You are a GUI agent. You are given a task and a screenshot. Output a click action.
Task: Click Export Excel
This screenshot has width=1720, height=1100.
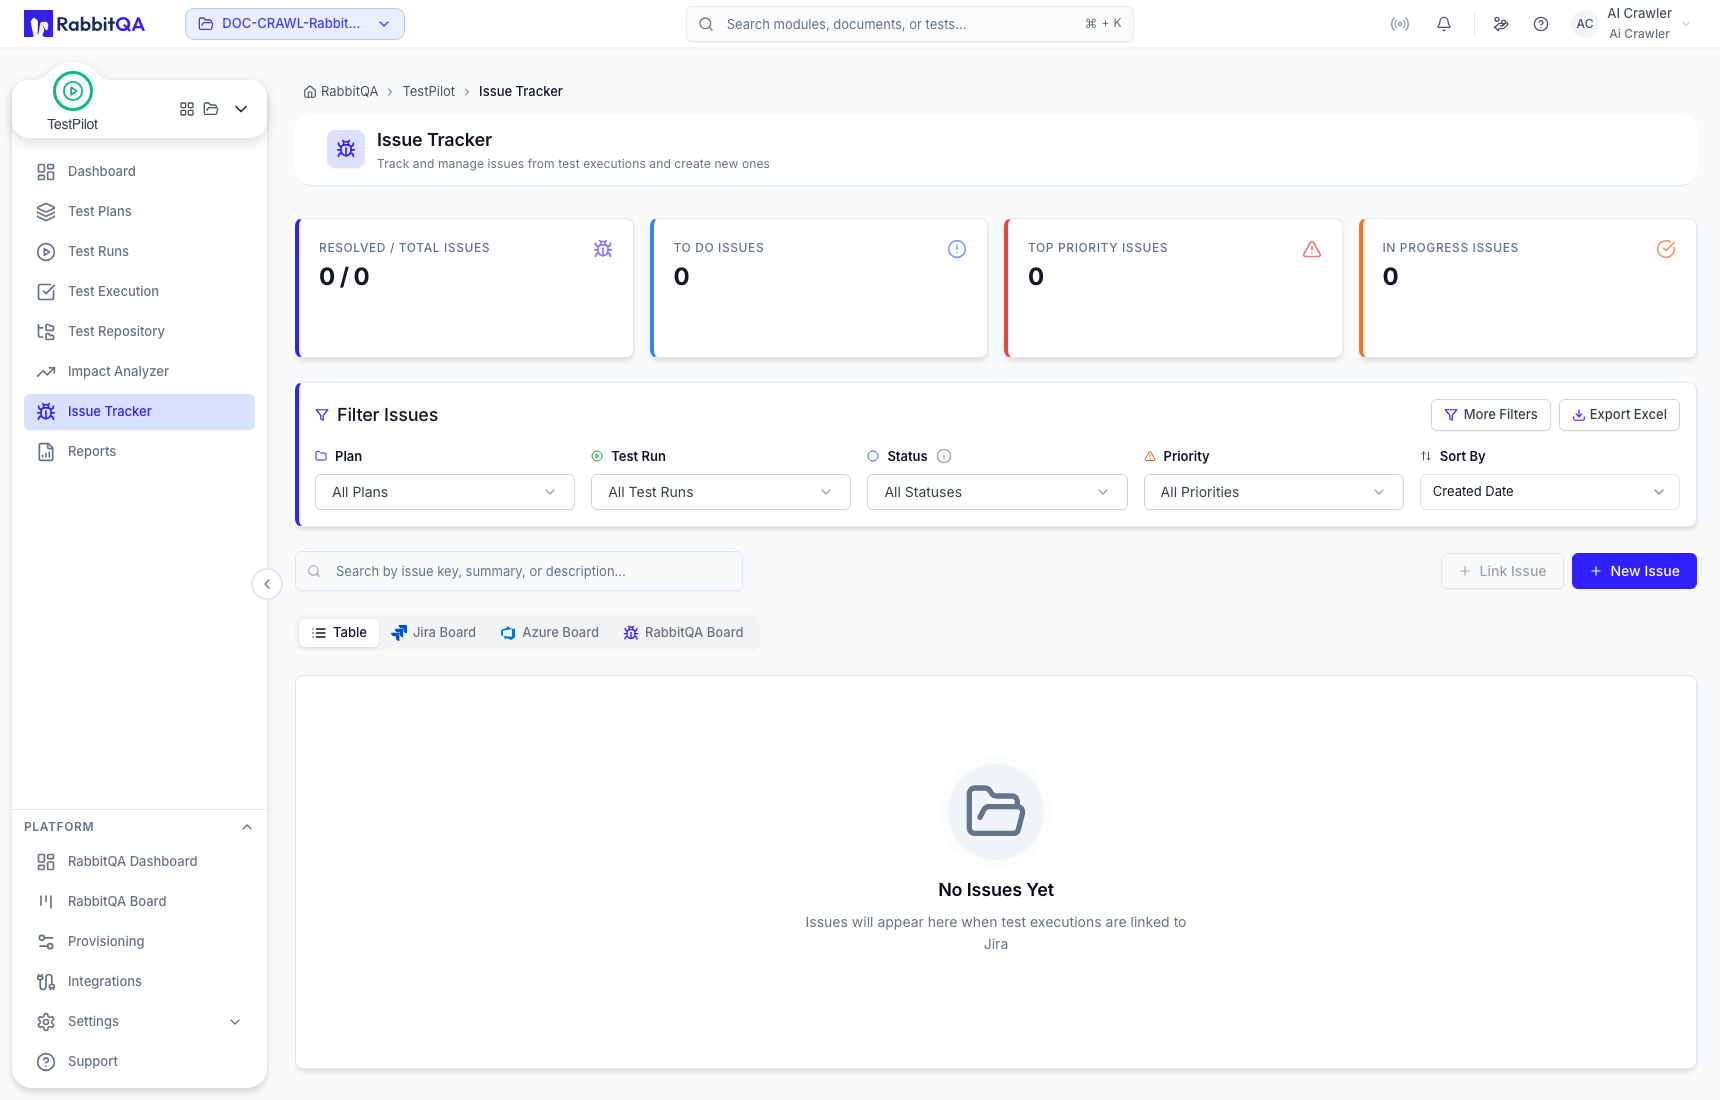coord(1619,415)
